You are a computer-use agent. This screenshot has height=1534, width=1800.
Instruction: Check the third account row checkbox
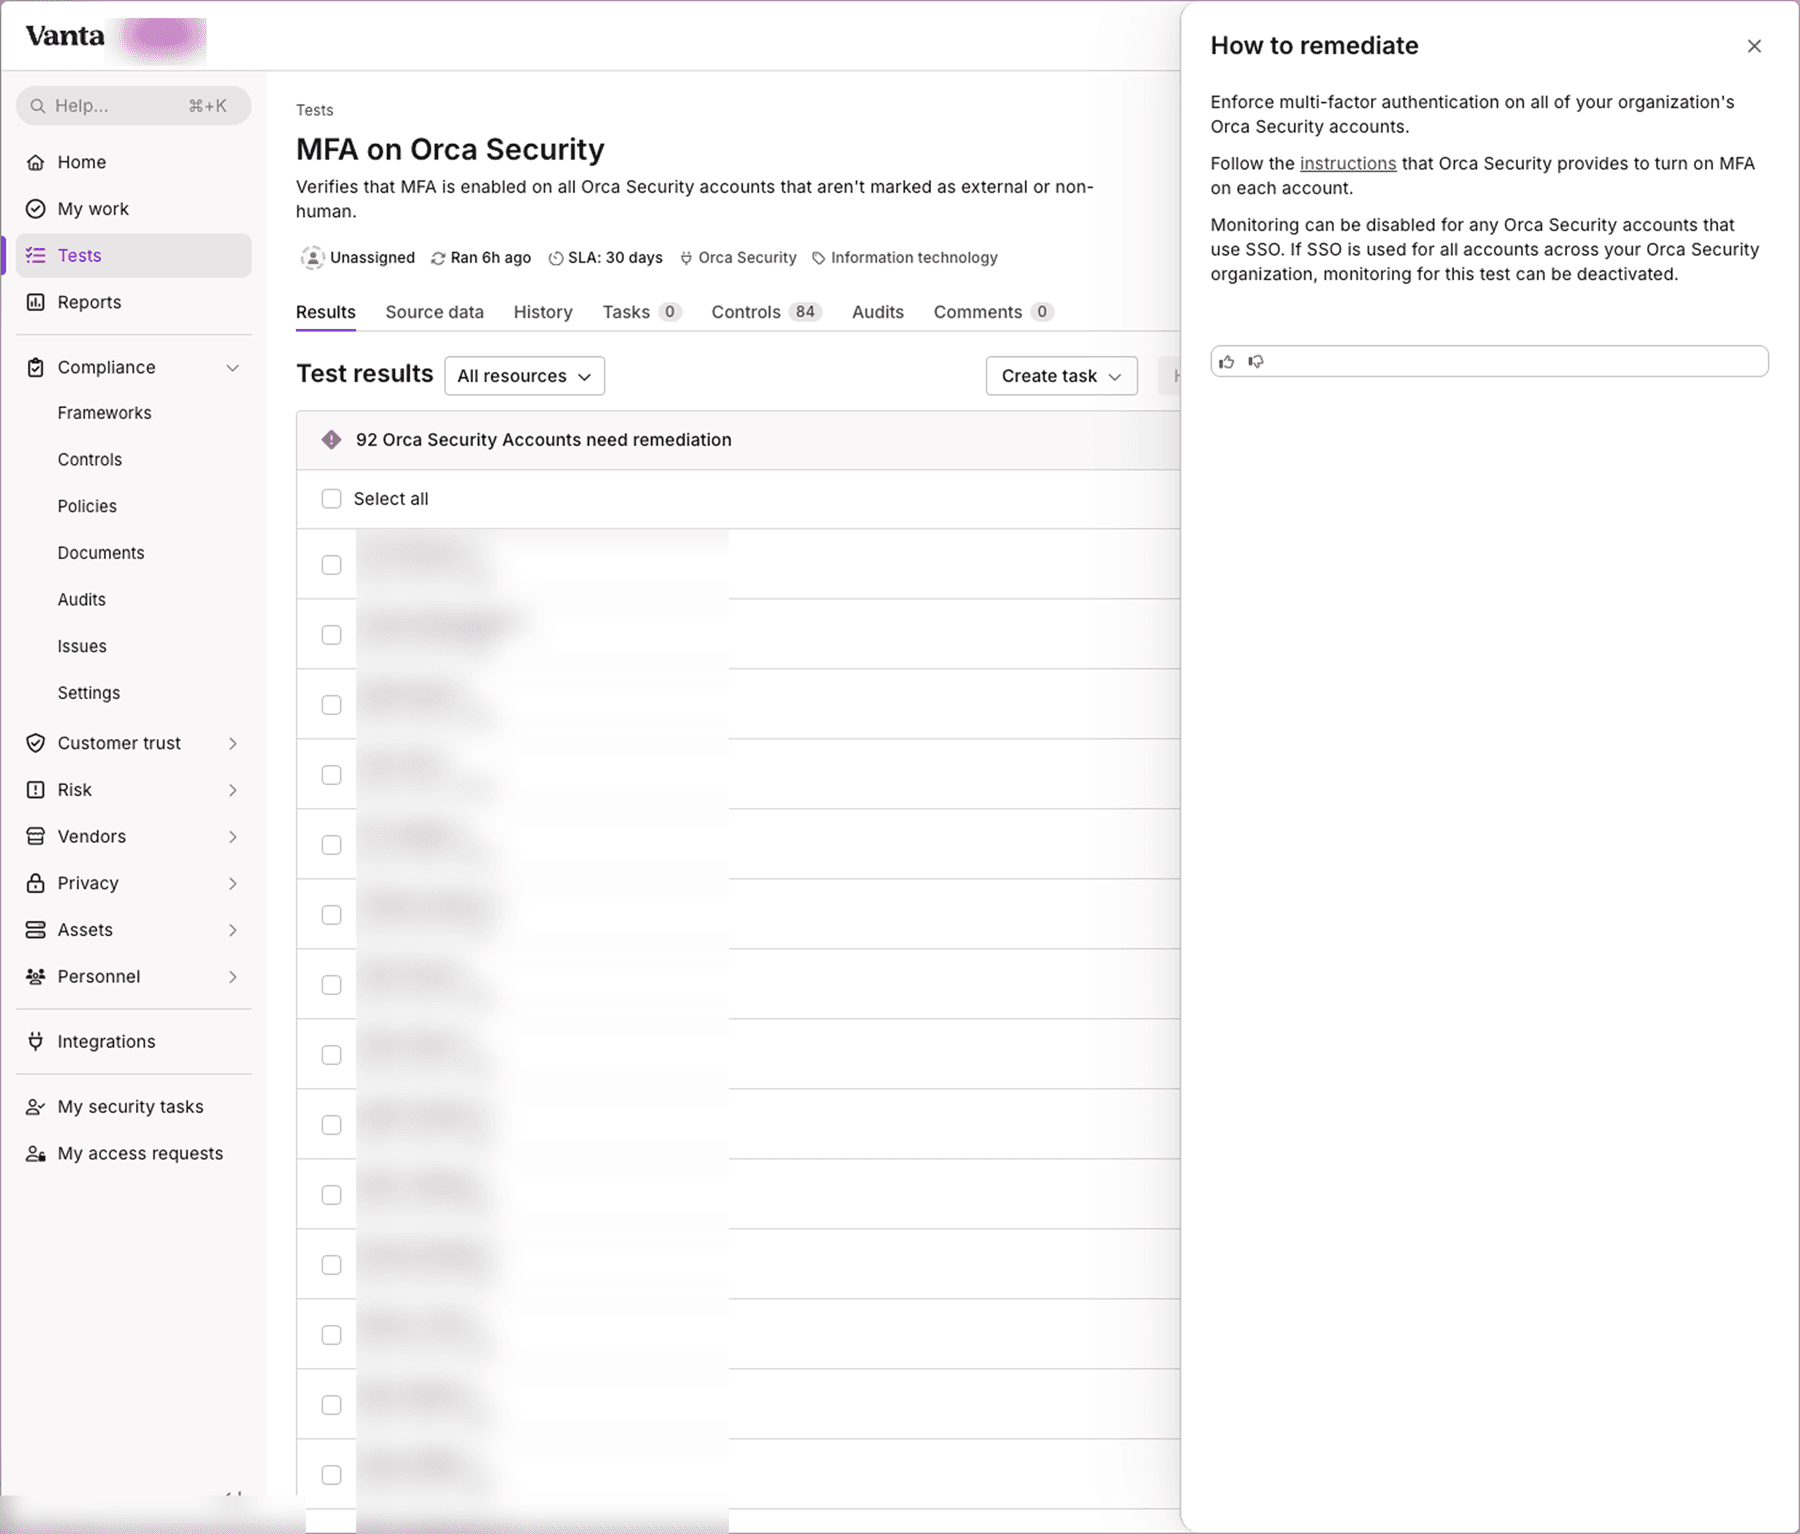point(331,705)
